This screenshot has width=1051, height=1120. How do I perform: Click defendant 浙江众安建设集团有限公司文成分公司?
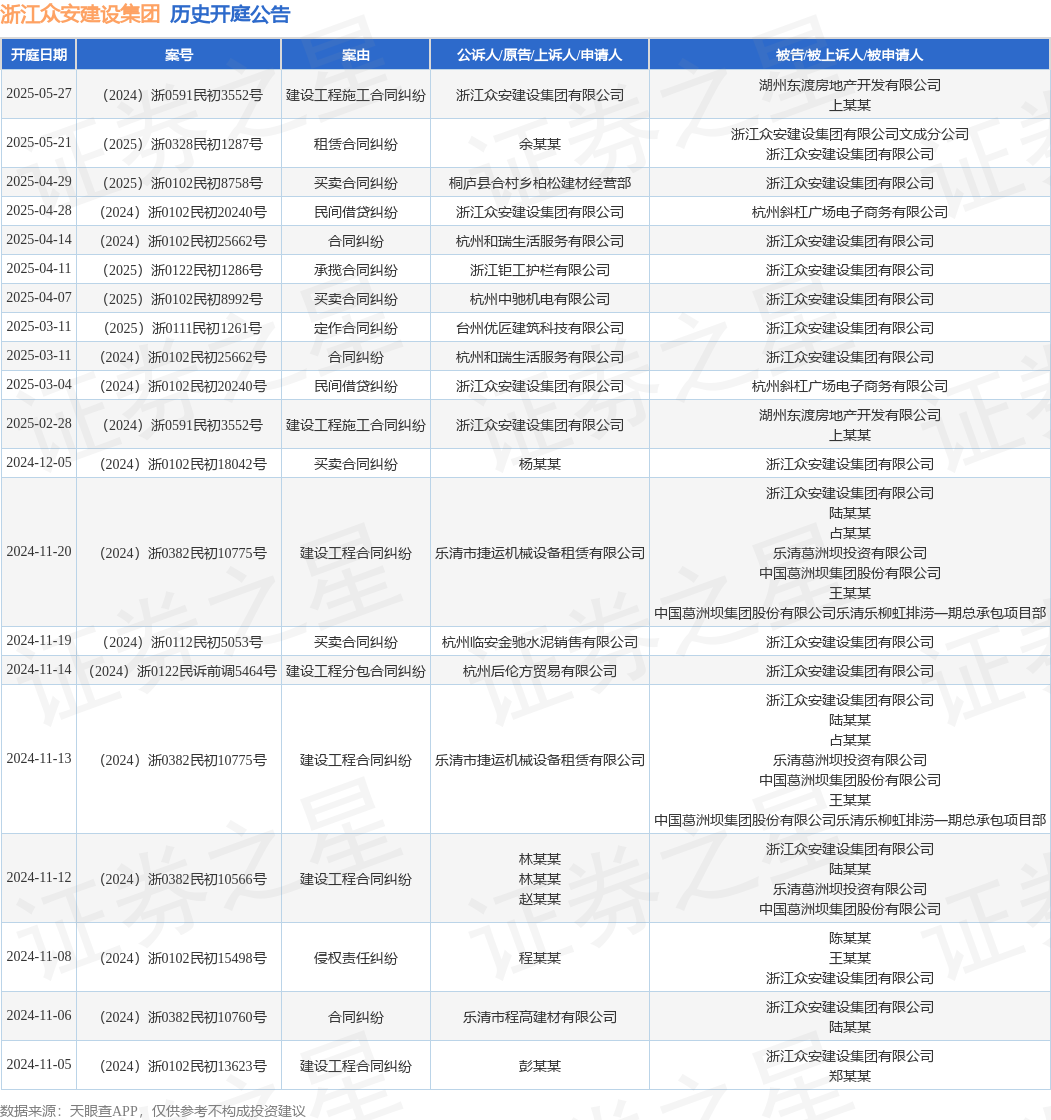pyautogui.click(x=850, y=134)
